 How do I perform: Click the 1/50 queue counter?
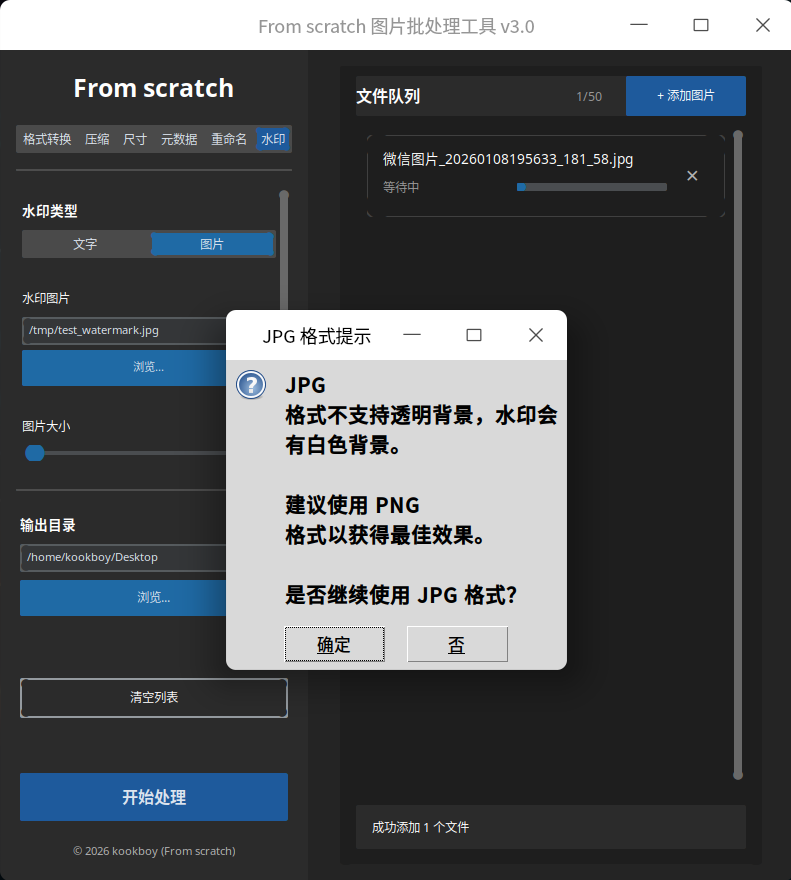[x=589, y=97]
